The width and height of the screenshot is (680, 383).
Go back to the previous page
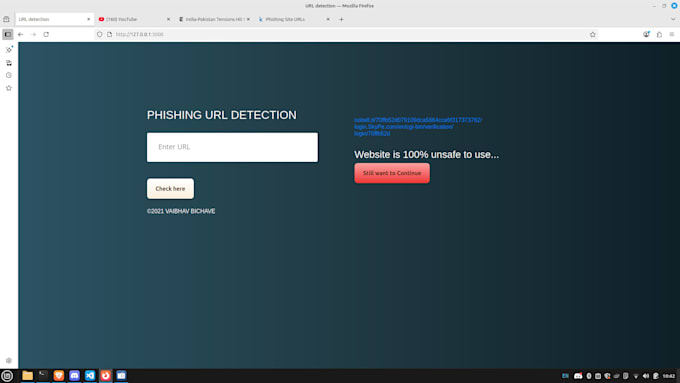tap(21, 34)
